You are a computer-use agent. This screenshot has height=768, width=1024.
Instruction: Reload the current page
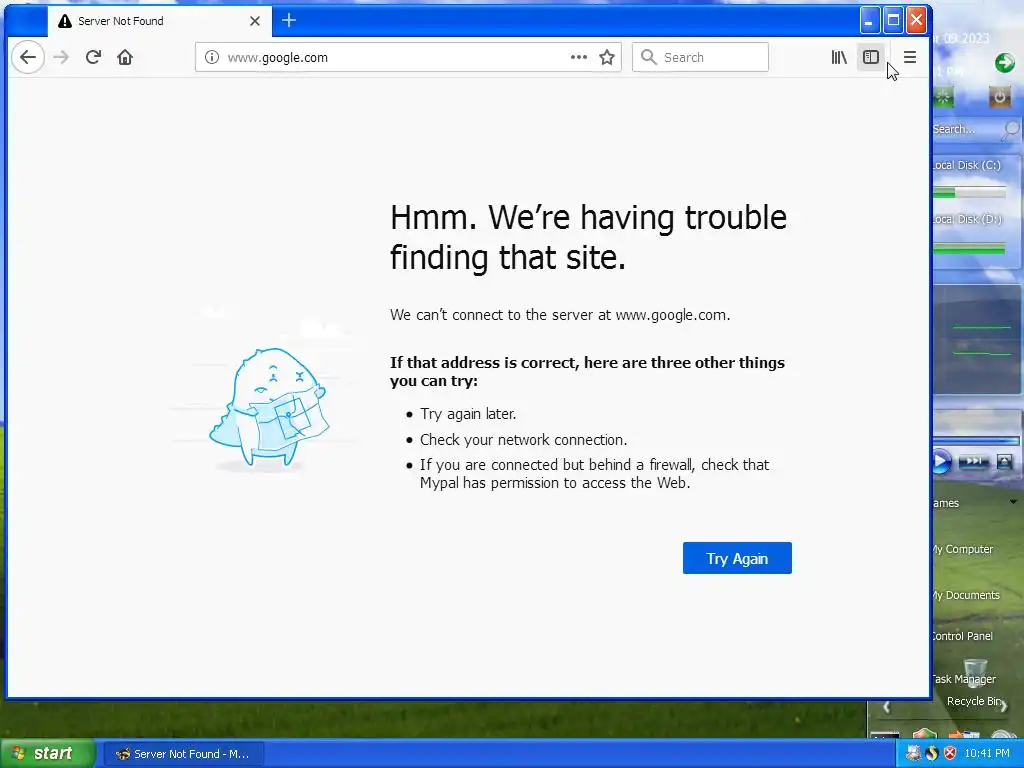(93, 57)
